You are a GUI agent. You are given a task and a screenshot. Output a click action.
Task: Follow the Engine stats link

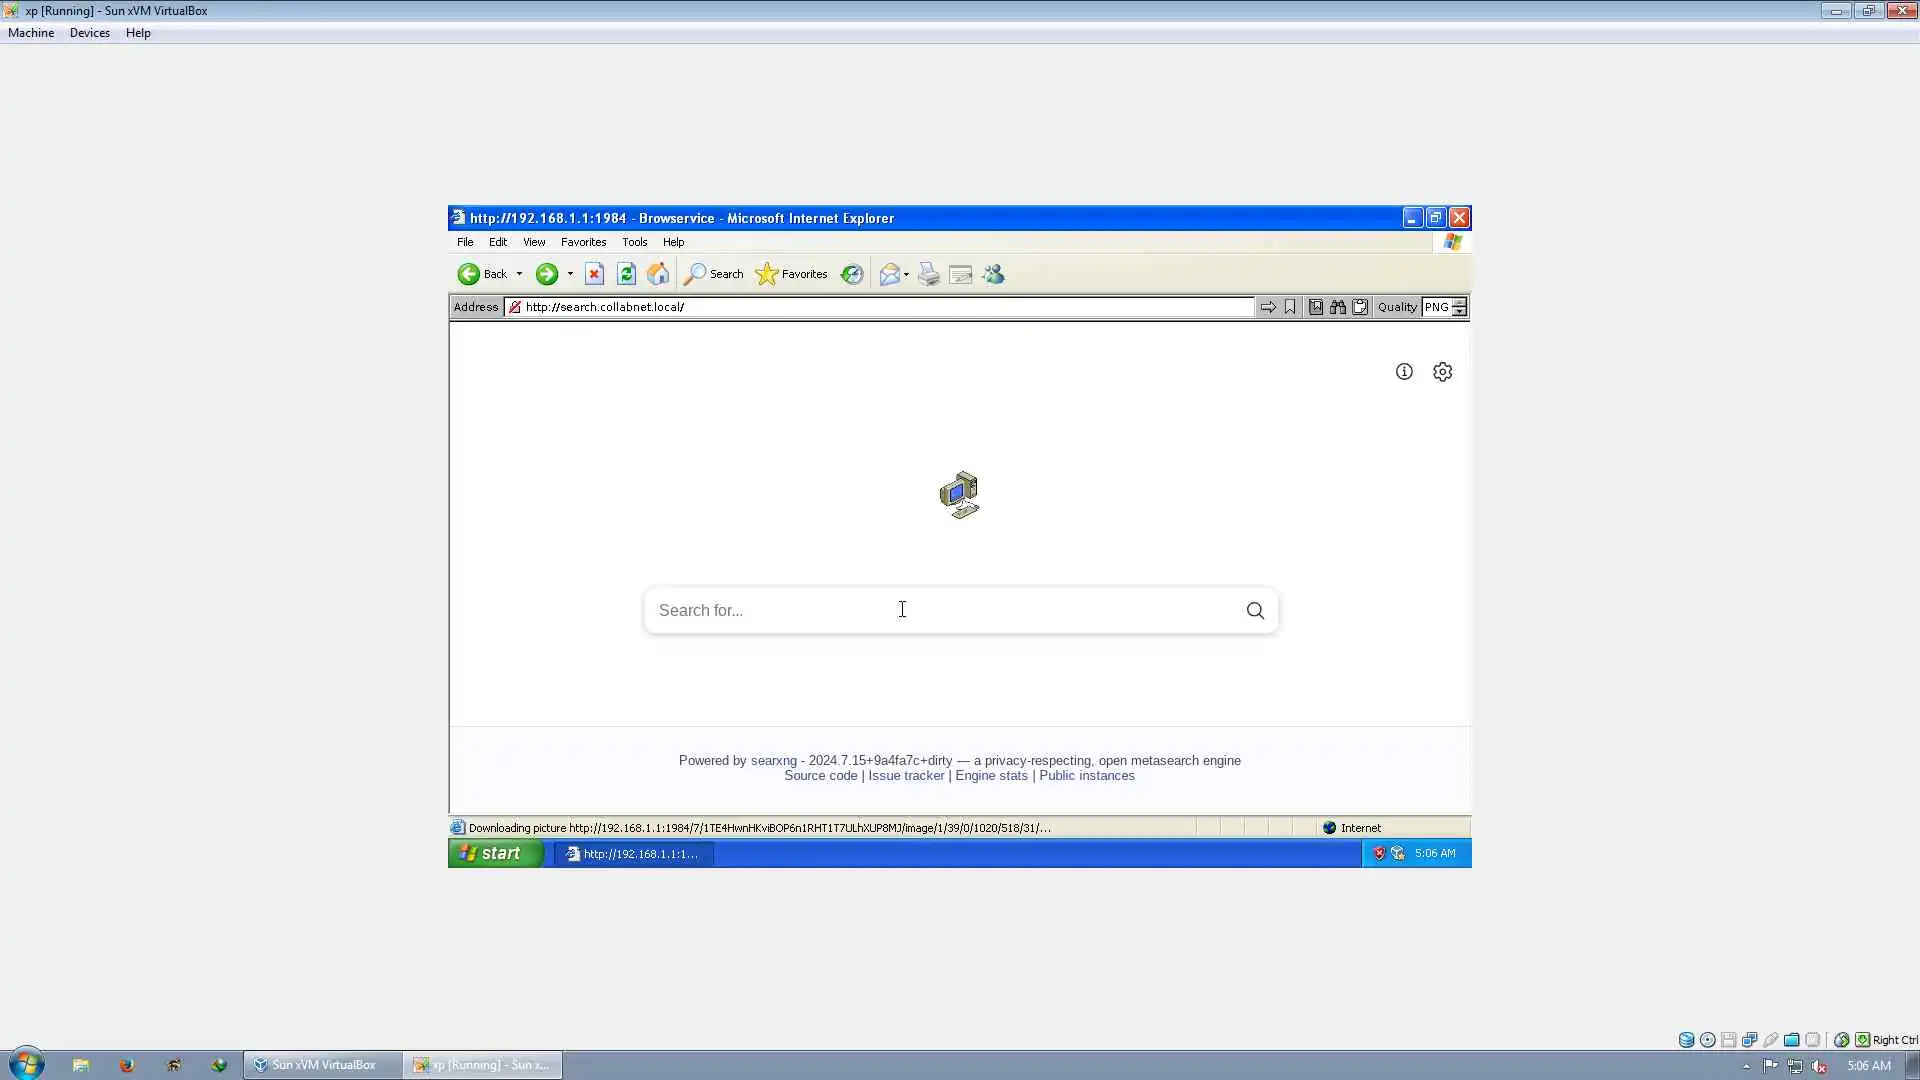tap(991, 776)
